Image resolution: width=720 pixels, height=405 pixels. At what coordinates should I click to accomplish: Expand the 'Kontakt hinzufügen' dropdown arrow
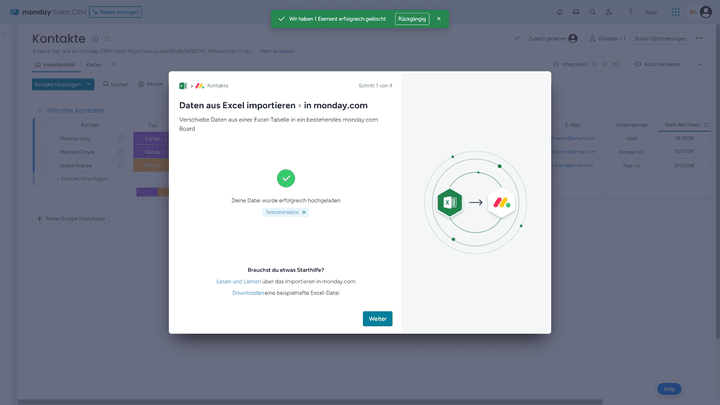pos(90,84)
